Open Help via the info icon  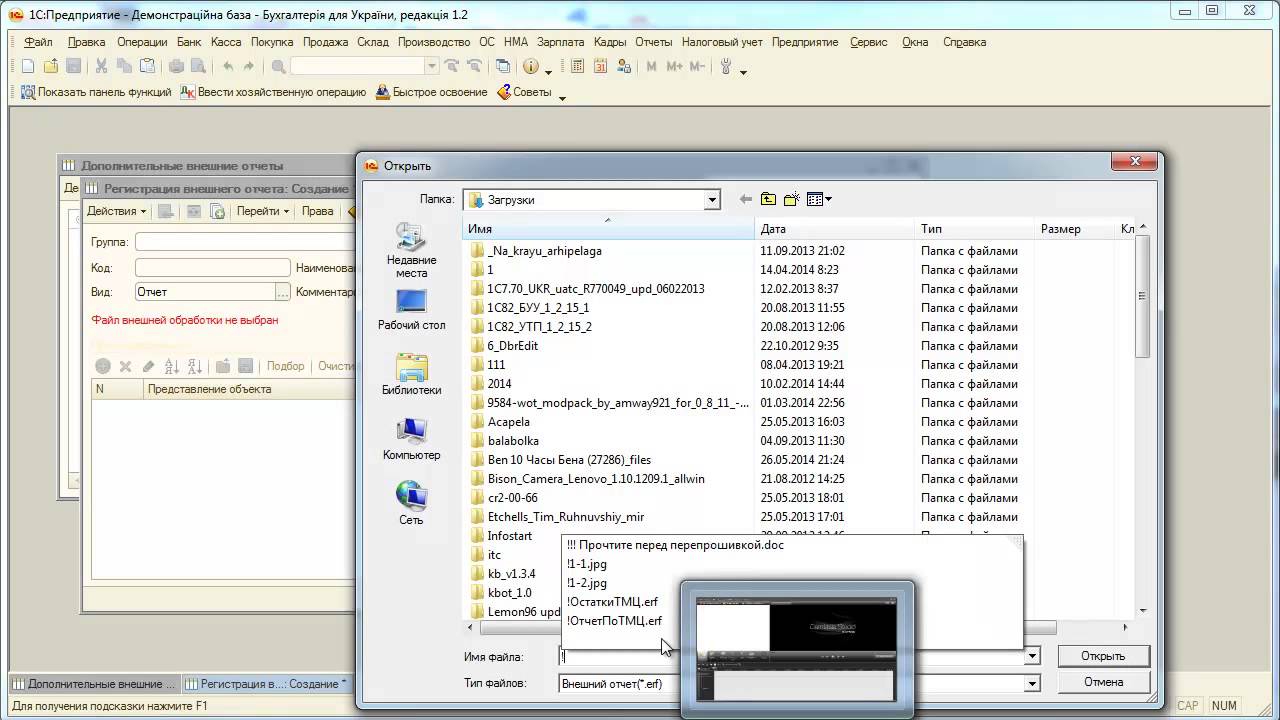point(530,66)
